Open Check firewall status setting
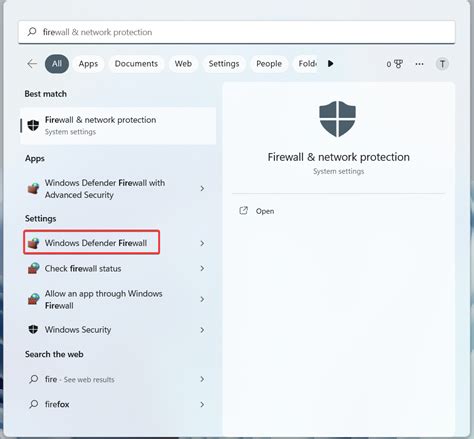The image size is (474, 439). coord(118,268)
